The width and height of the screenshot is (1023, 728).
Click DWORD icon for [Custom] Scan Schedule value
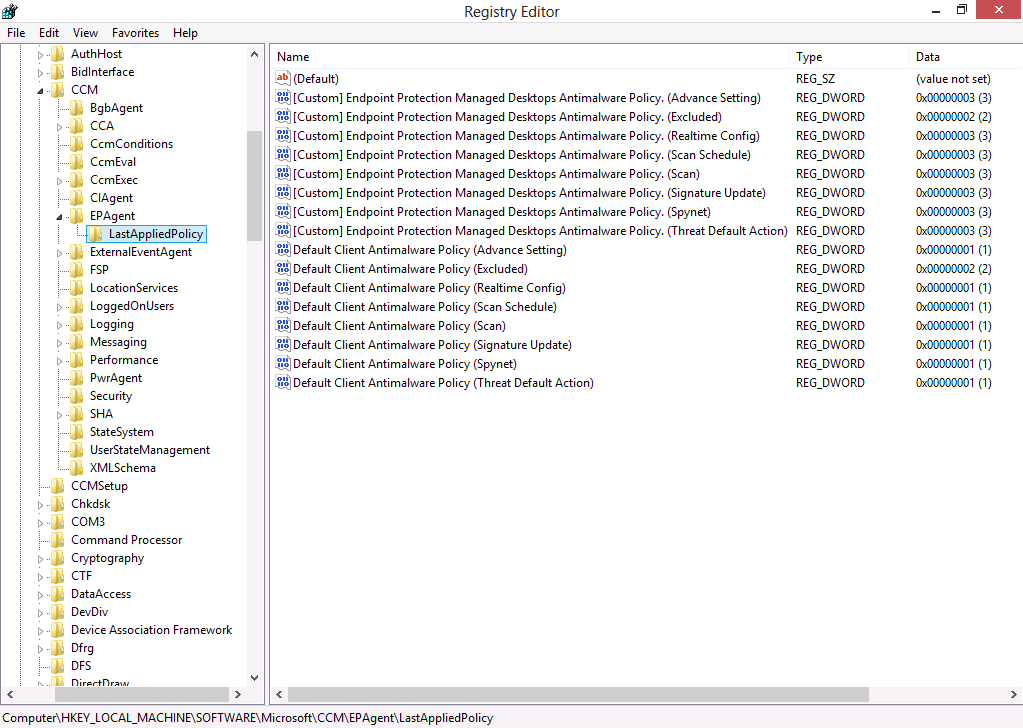pos(282,154)
